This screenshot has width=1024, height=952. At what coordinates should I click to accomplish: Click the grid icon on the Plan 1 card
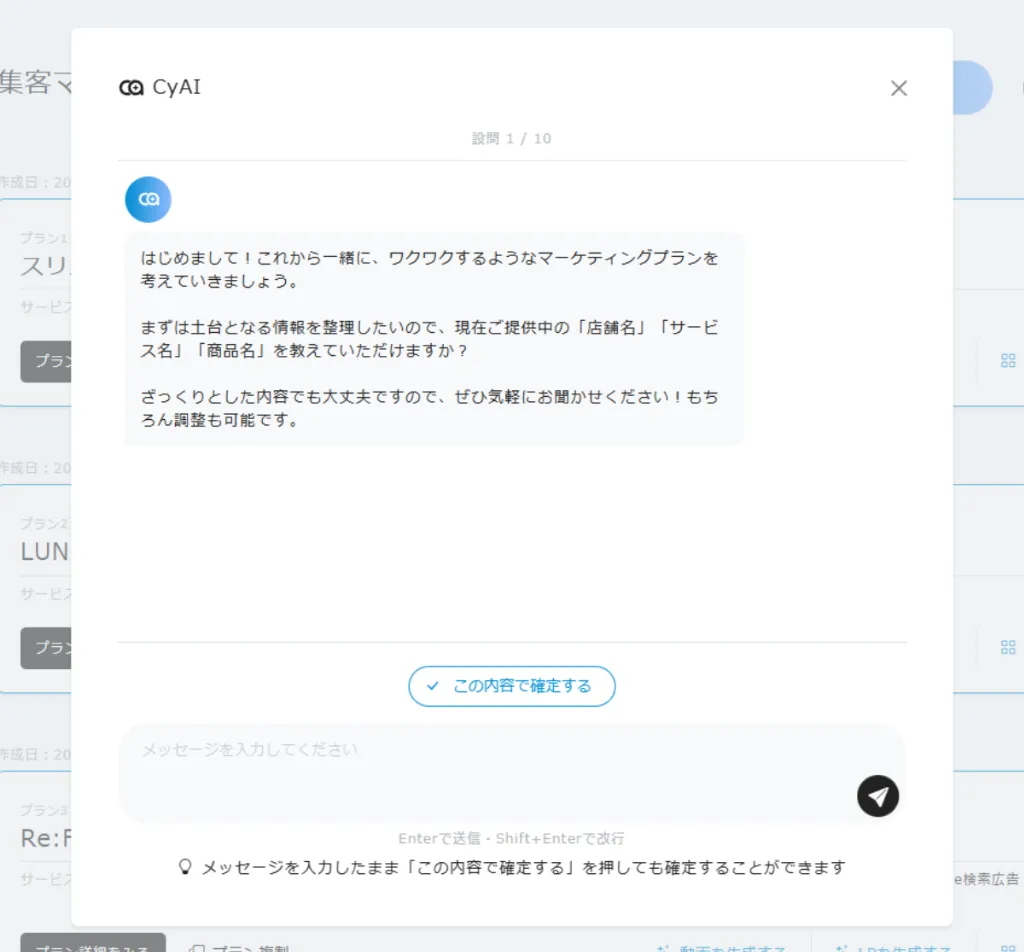(x=1007, y=361)
